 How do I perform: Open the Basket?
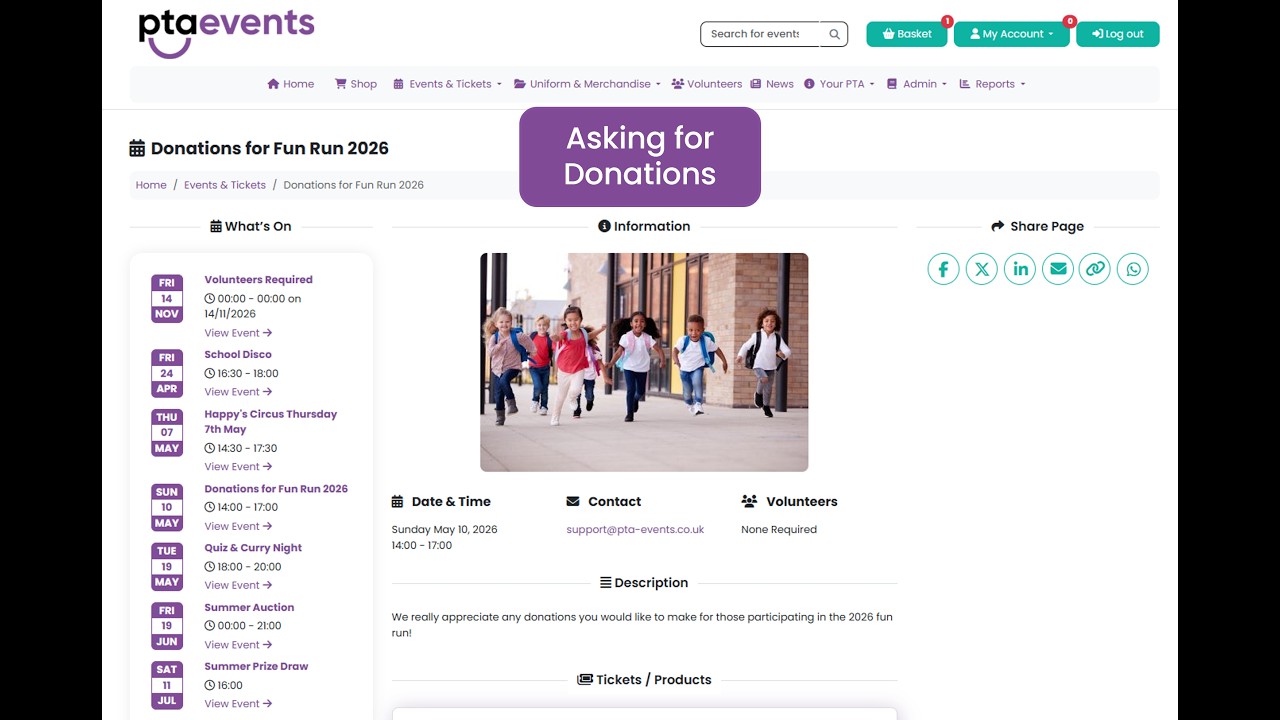tap(907, 34)
